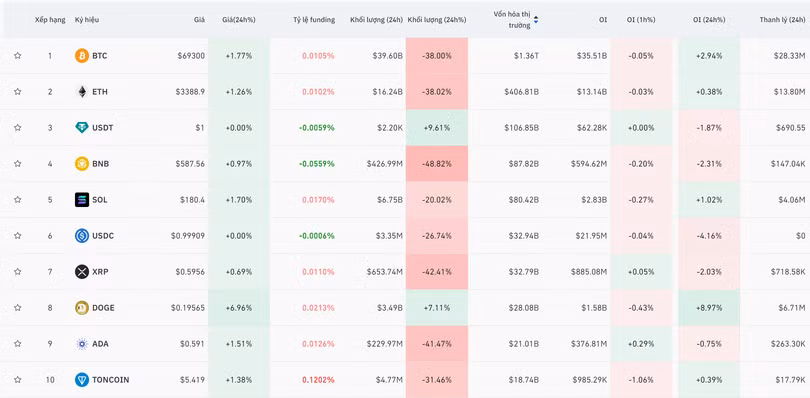
Task: Open the ETH symbol link
Action: [100, 91]
